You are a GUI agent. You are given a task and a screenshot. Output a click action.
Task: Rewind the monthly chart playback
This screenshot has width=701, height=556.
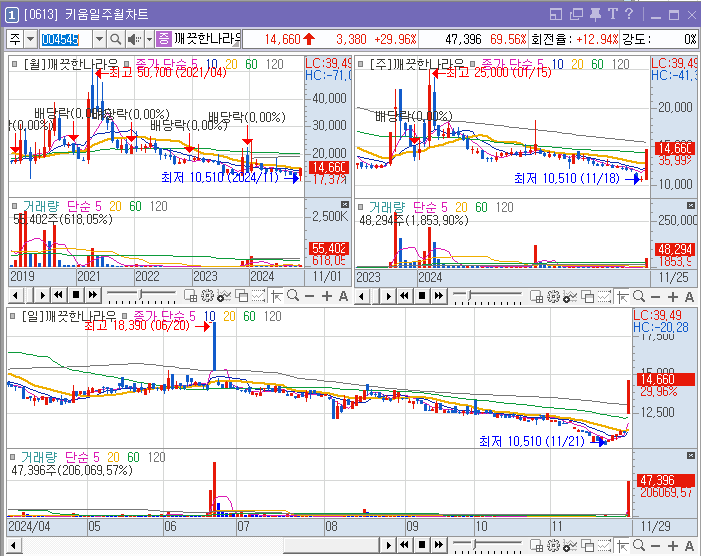59,295
